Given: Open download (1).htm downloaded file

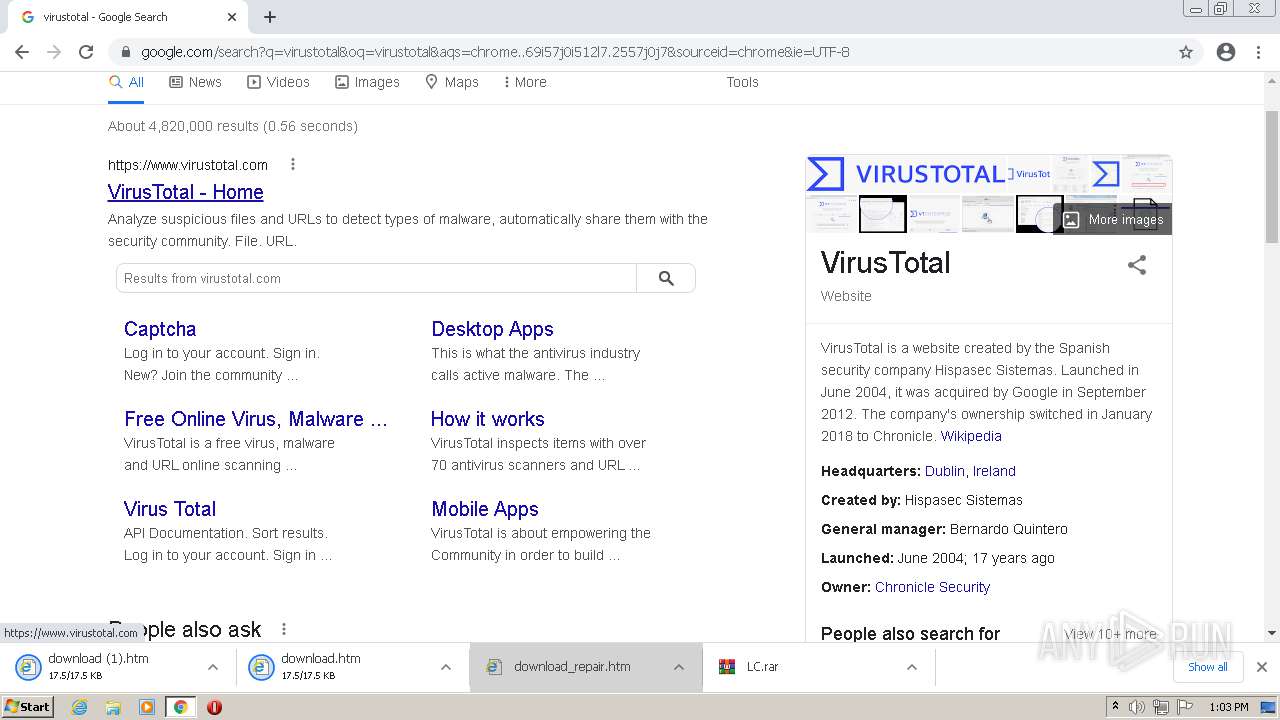Looking at the screenshot, I should click(x=98, y=666).
